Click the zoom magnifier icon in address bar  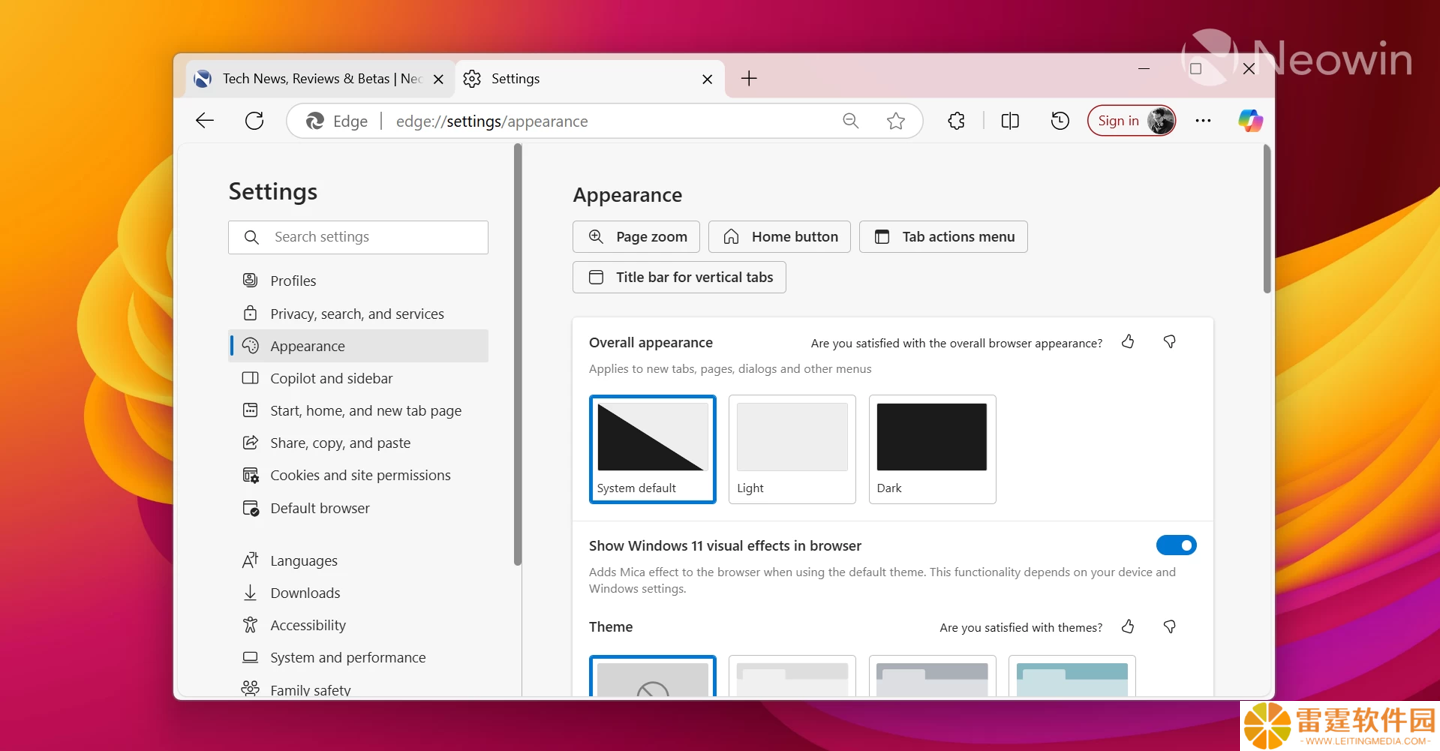coord(851,121)
